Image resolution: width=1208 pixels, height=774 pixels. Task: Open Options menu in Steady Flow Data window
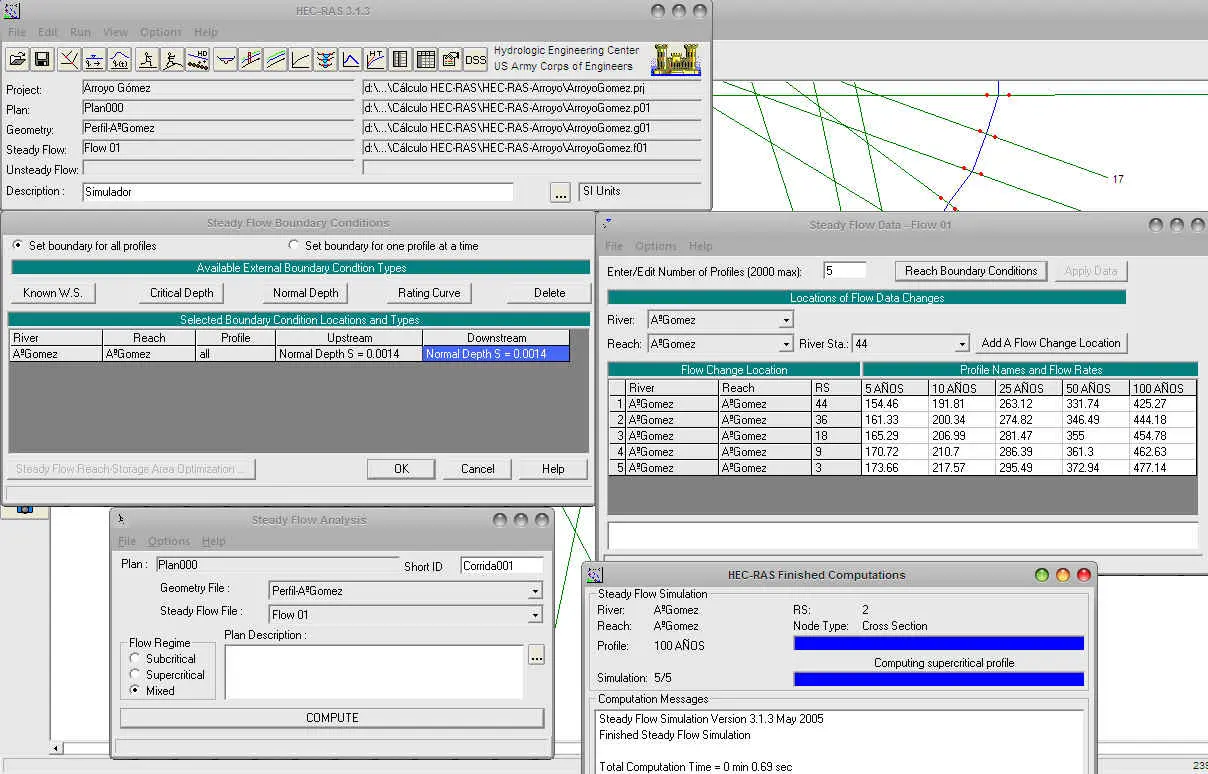pyautogui.click(x=656, y=246)
